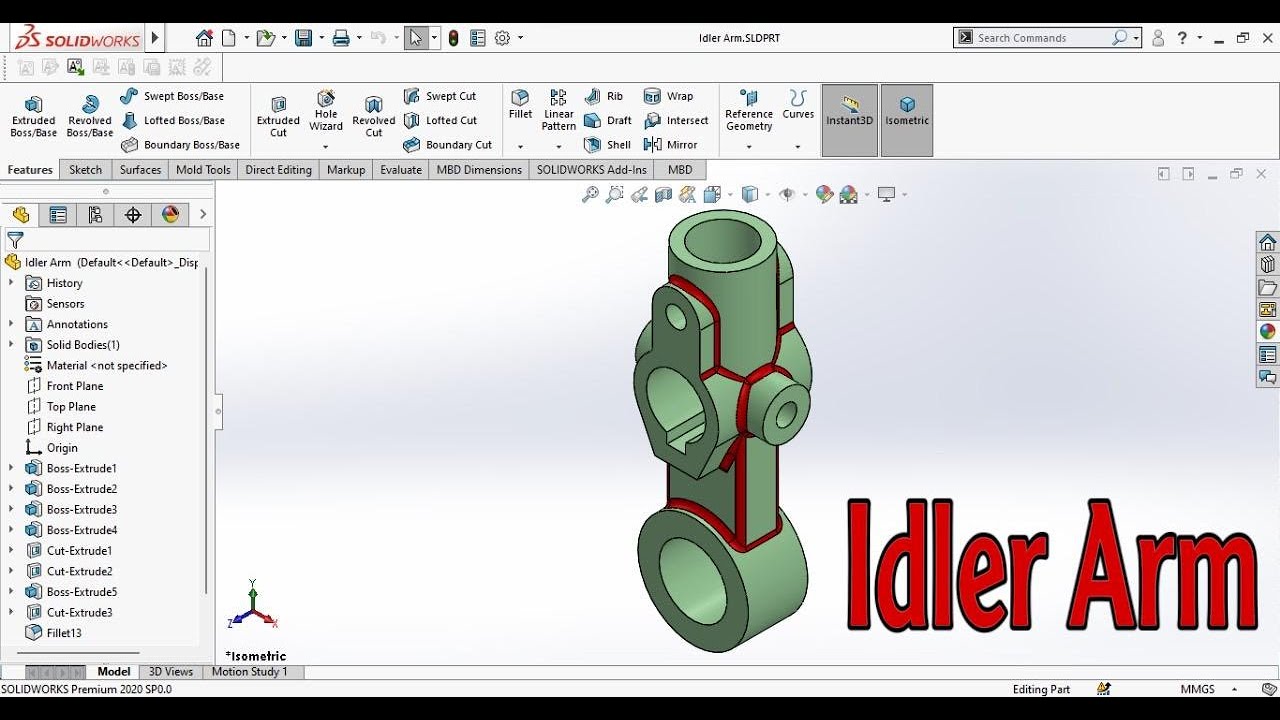The image size is (1280, 720).
Task: Select the Lofted Cut tool
Action: 440,120
